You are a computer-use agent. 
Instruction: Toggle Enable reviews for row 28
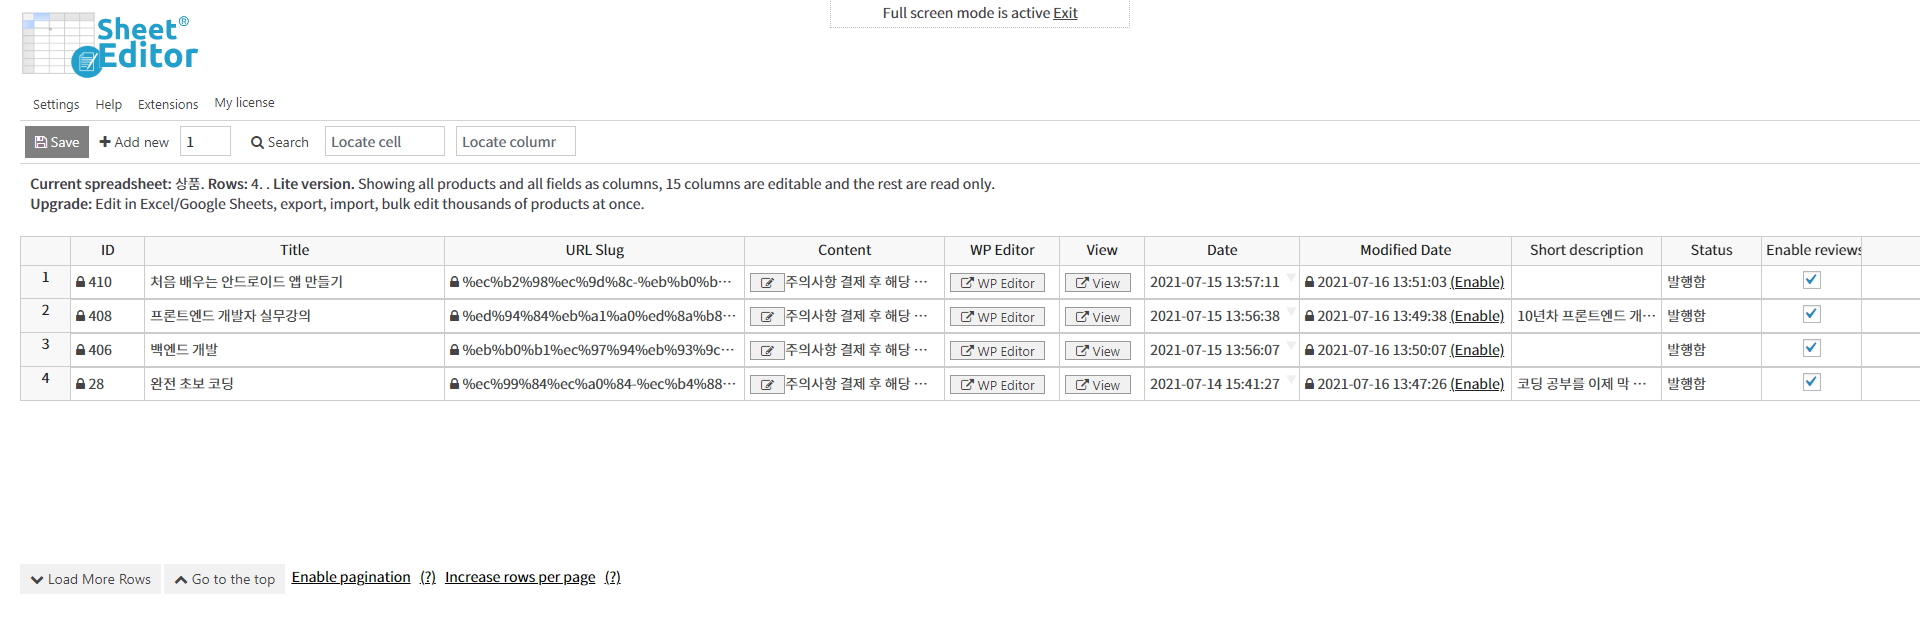coord(1811,382)
